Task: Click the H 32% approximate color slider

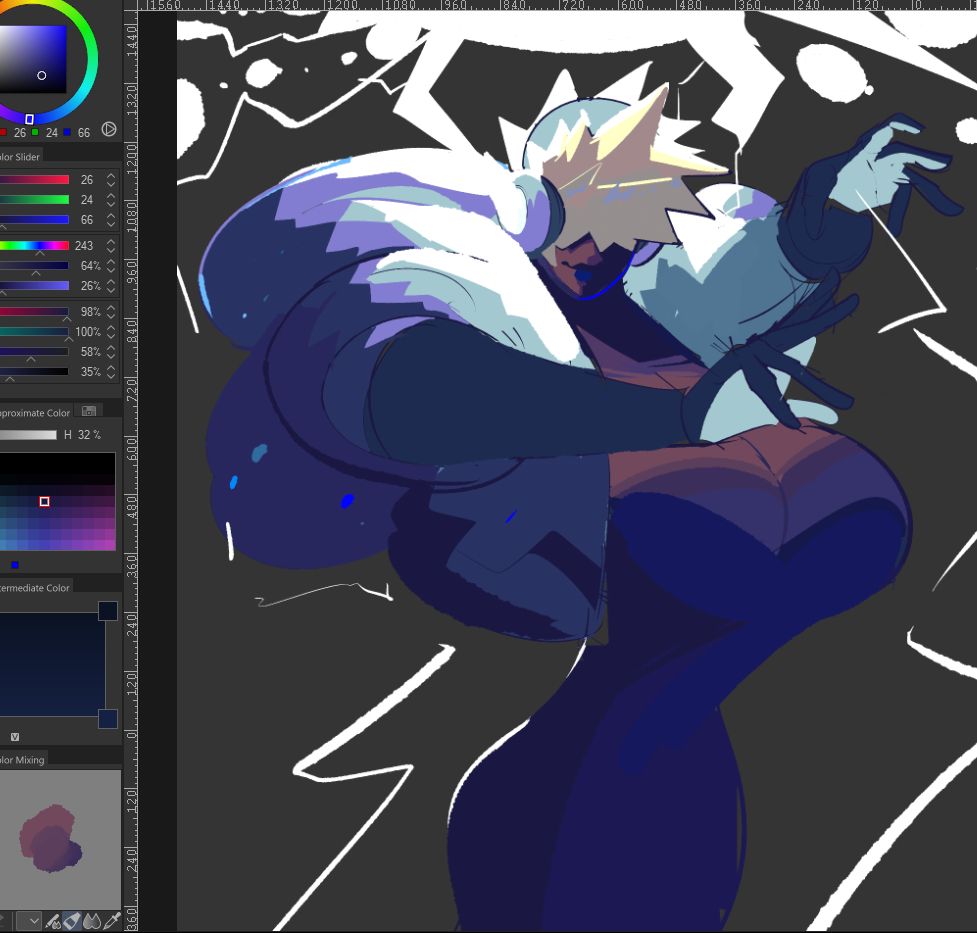Action: (28, 434)
